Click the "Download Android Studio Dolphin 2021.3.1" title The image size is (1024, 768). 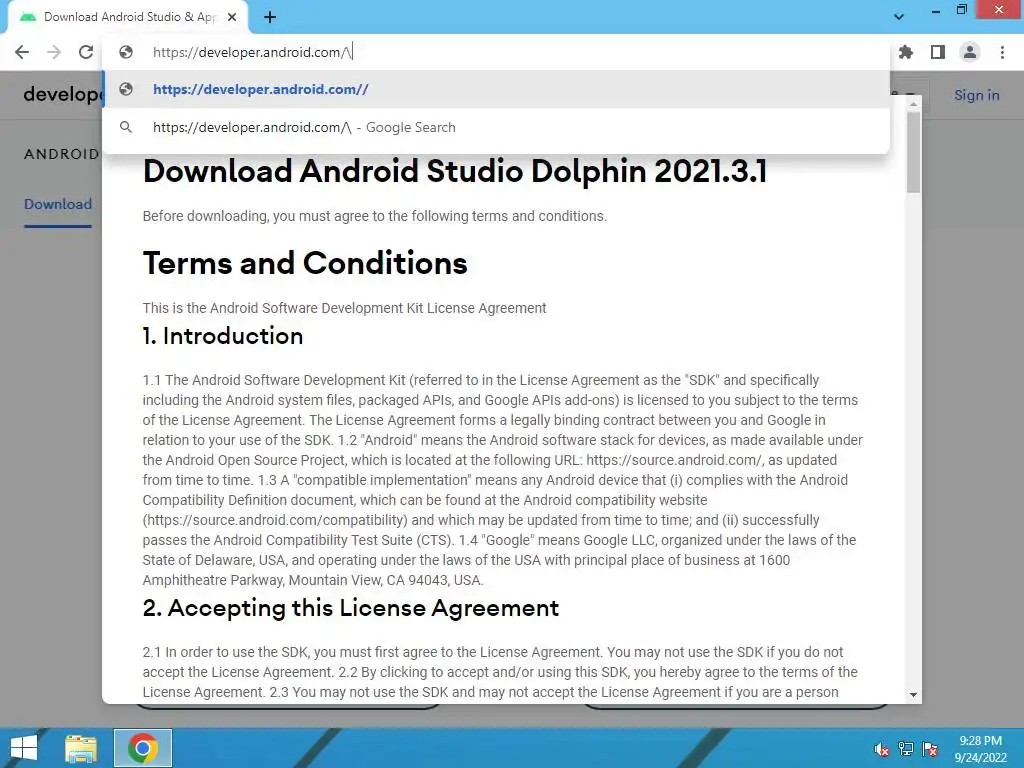click(455, 172)
